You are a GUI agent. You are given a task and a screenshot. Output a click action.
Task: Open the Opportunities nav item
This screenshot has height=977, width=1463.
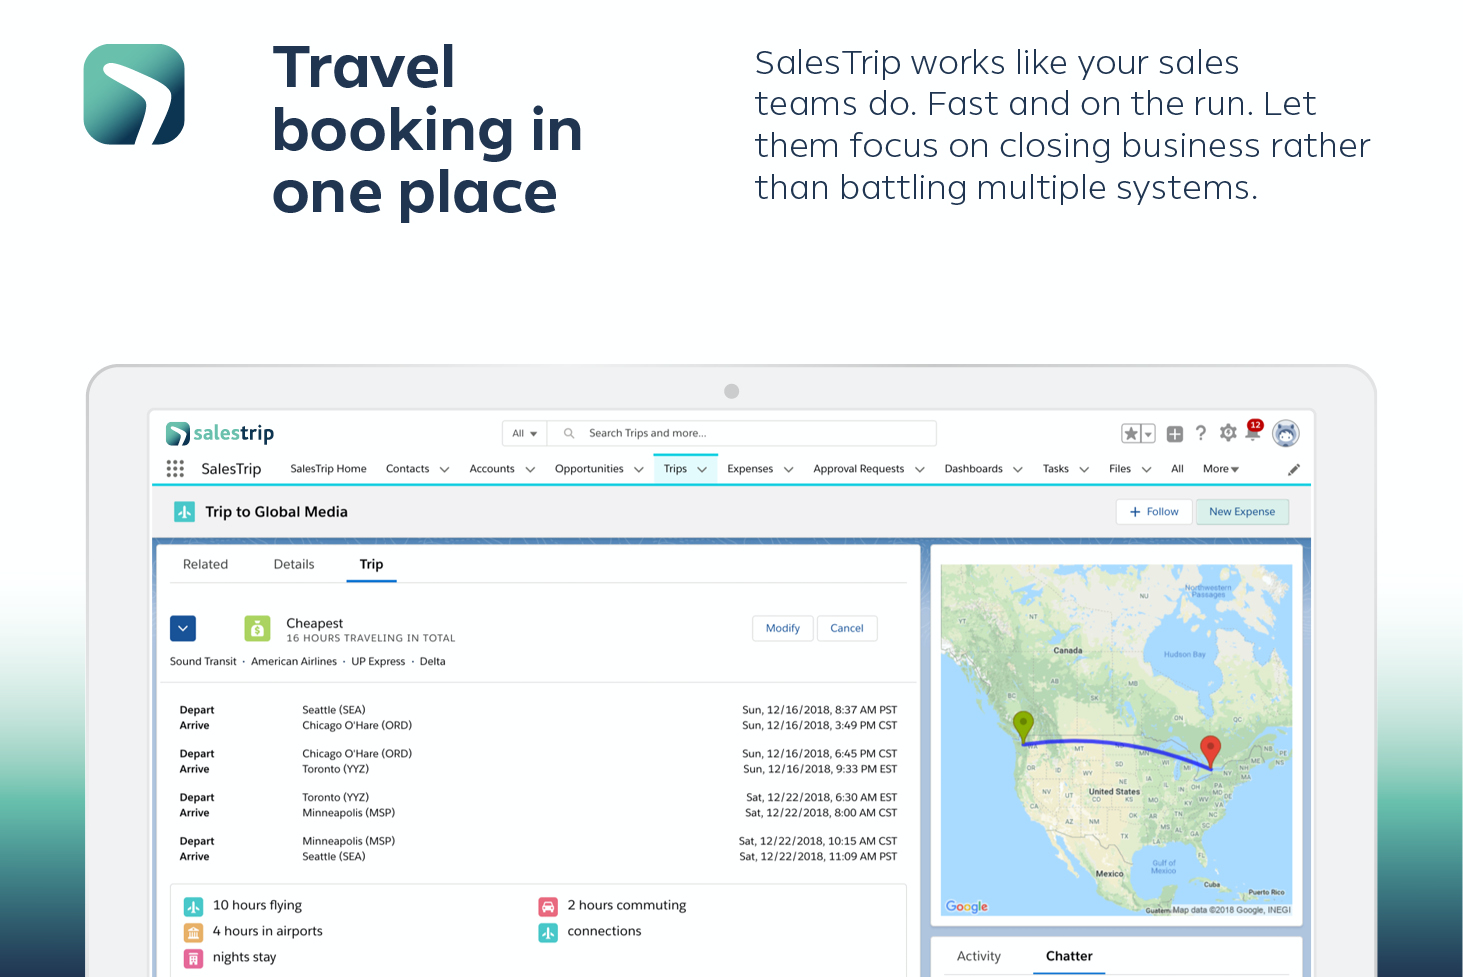tap(589, 469)
